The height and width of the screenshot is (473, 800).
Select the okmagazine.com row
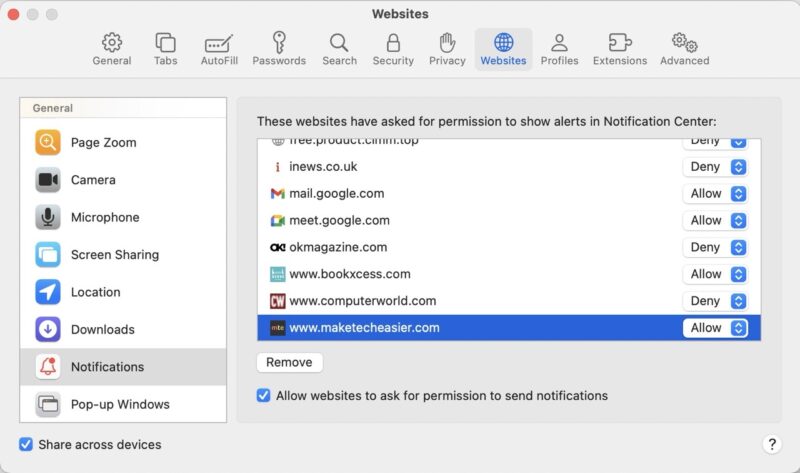[x=509, y=247]
